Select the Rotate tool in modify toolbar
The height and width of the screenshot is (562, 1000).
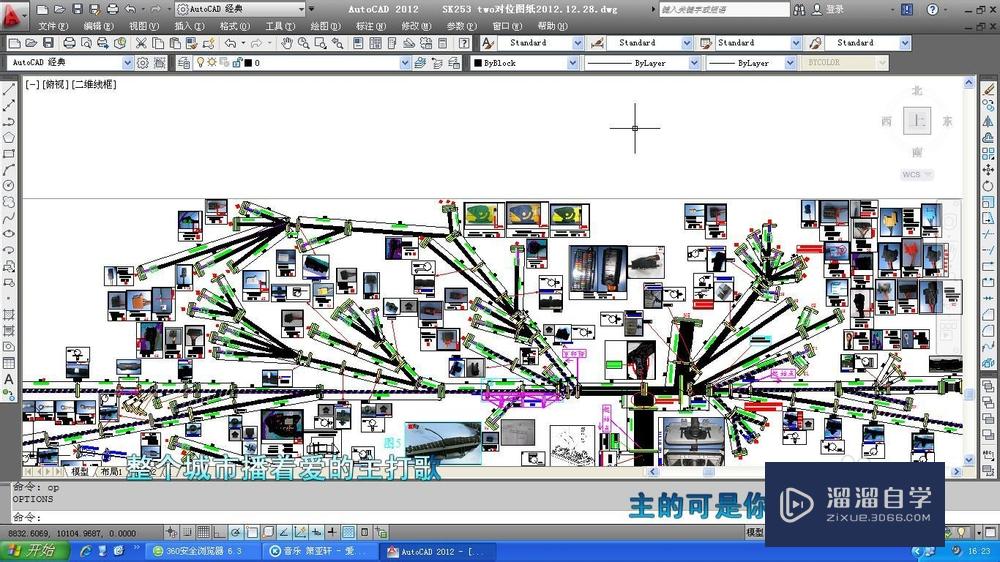pos(988,186)
